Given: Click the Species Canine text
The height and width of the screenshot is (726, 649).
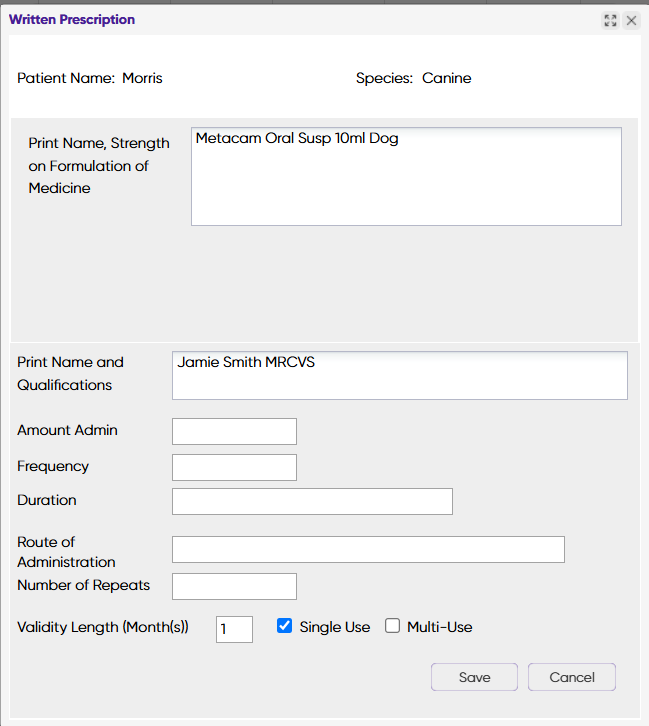Looking at the screenshot, I should [x=446, y=78].
